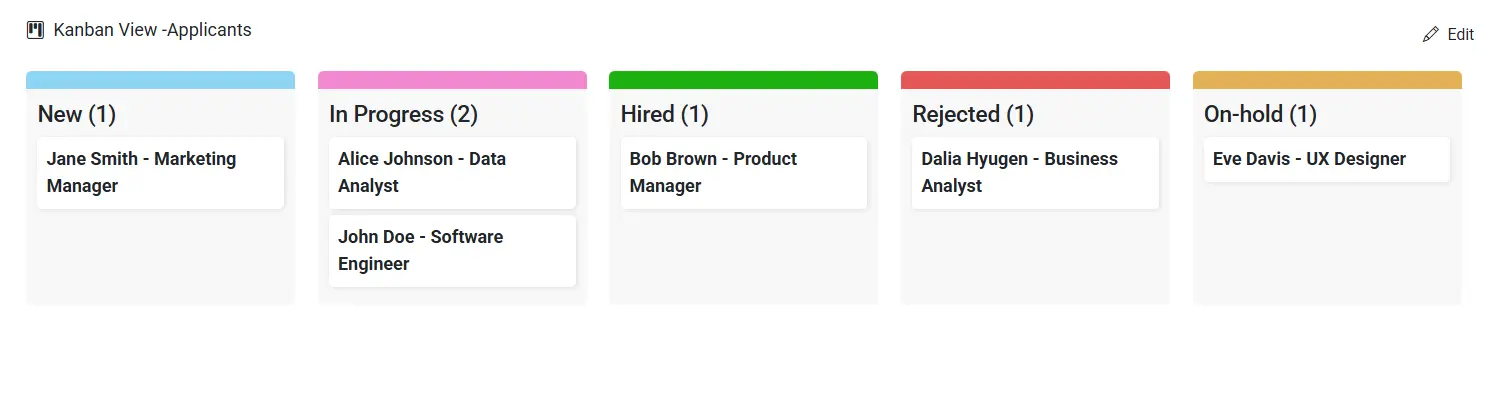This screenshot has height=402, width=1502.
Task: Click the Rejected (1) column header
Action: pyautogui.click(x=973, y=114)
